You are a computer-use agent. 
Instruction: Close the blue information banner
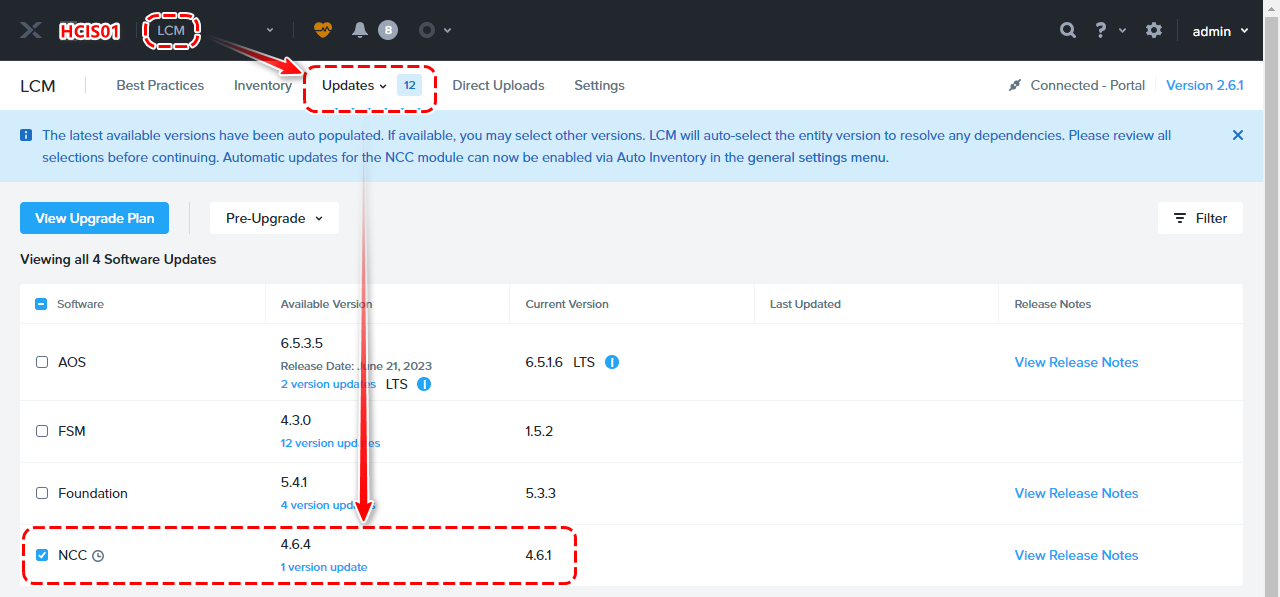[1238, 135]
